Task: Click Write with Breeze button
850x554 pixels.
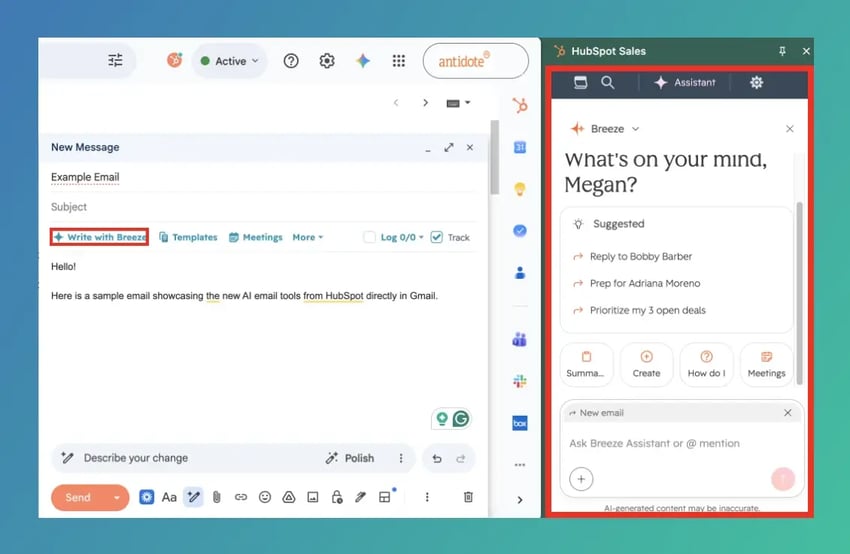Action: pyautogui.click(x=100, y=237)
